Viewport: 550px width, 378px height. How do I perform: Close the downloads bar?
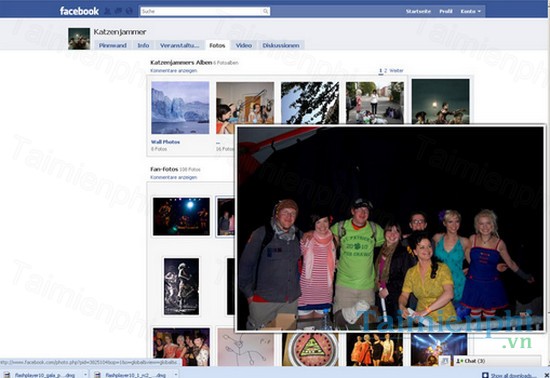pyautogui.click(x=546, y=375)
